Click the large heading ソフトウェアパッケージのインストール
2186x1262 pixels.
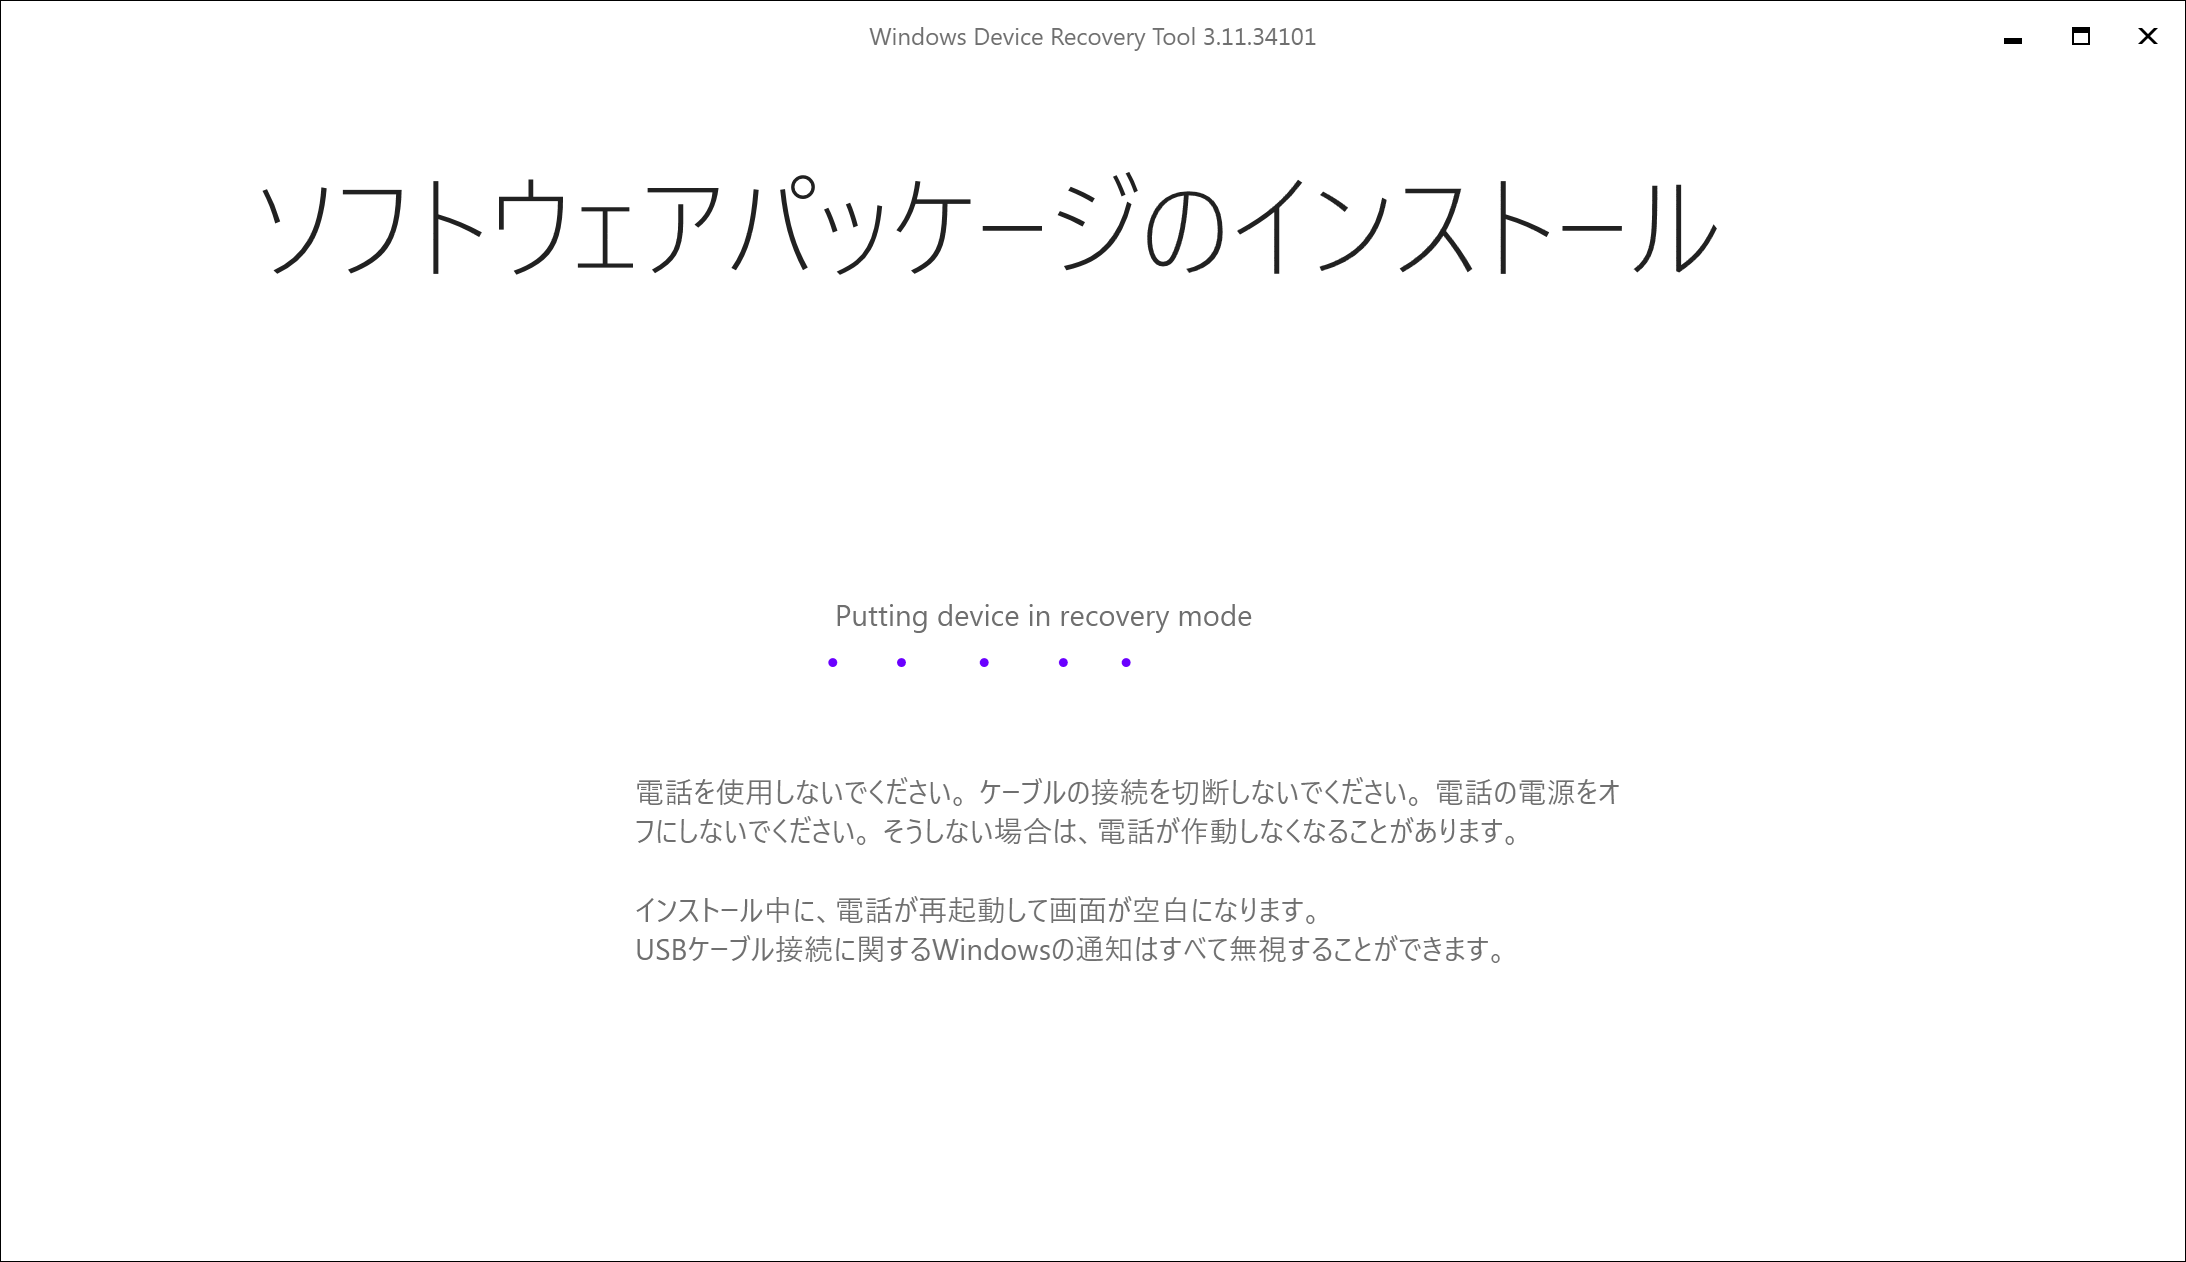988,227
